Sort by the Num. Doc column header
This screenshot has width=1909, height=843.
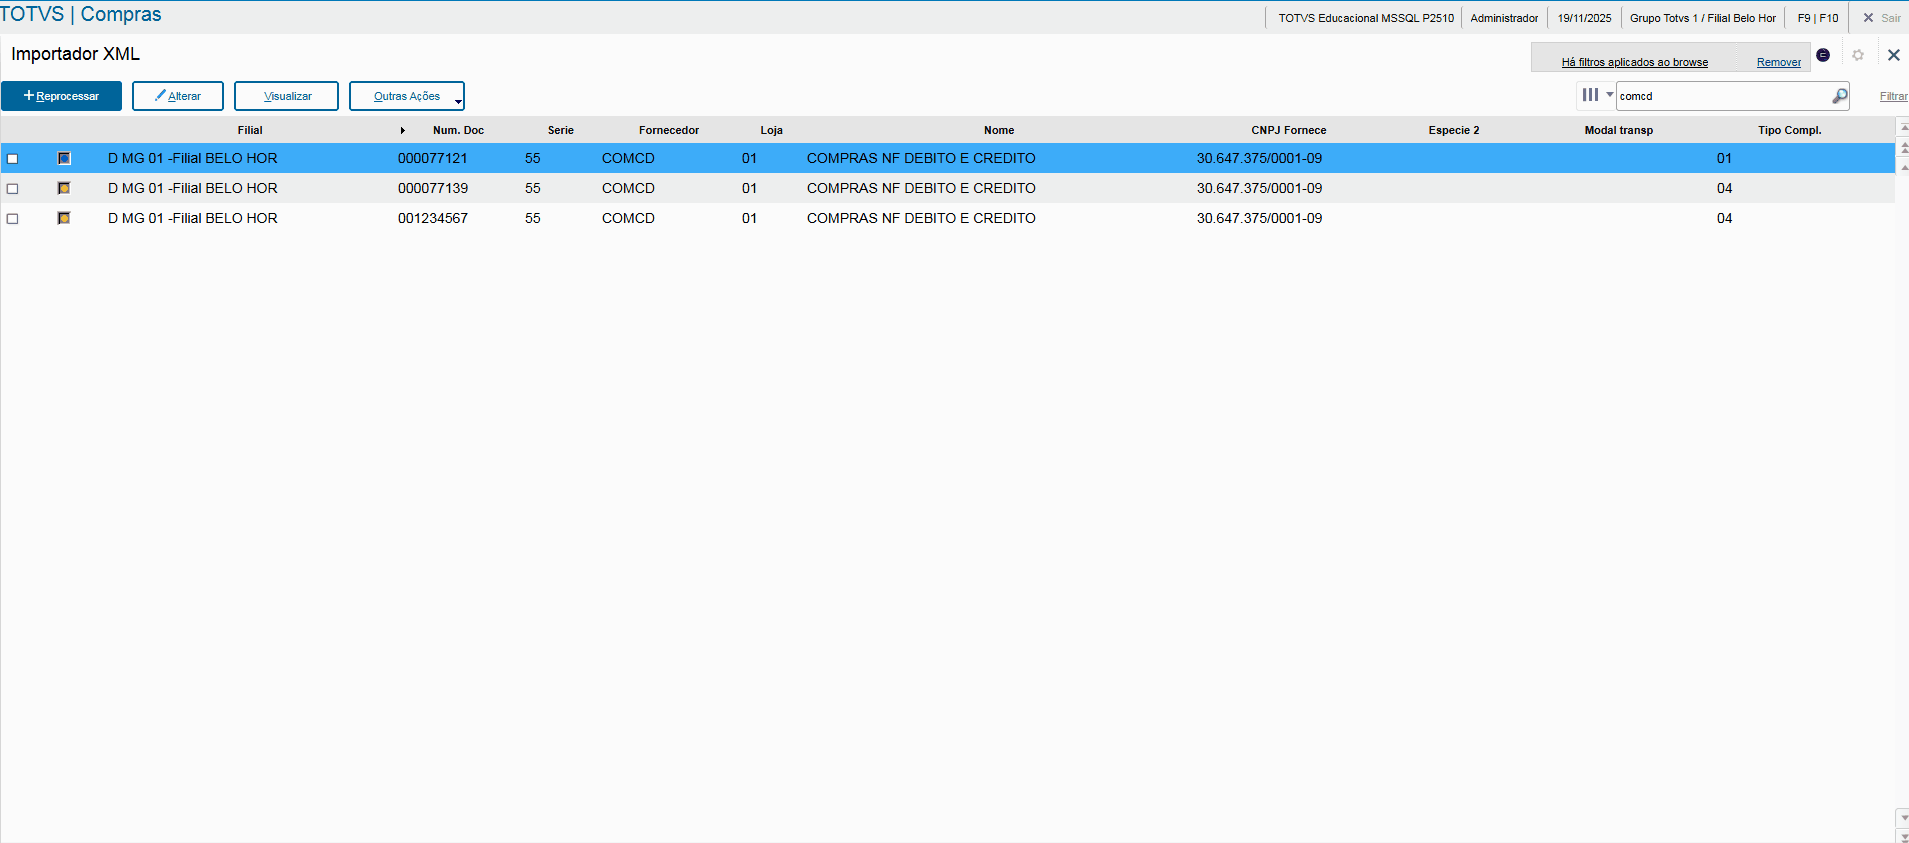(458, 130)
